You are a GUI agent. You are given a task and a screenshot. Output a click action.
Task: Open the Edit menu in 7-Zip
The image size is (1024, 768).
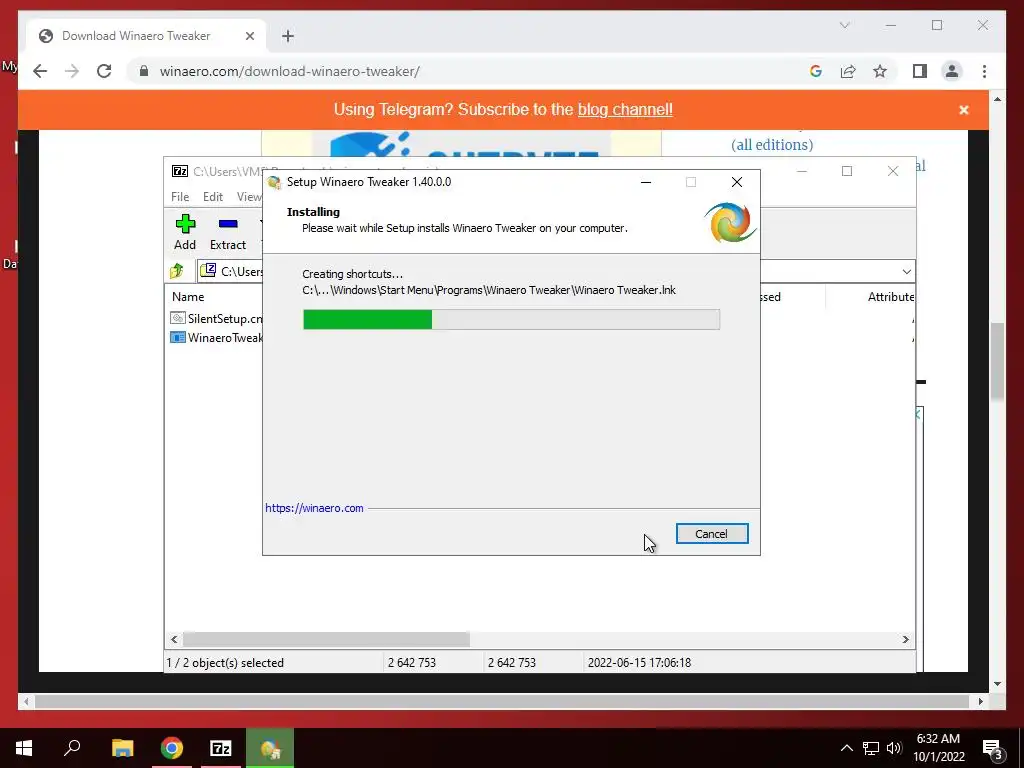pos(213,197)
